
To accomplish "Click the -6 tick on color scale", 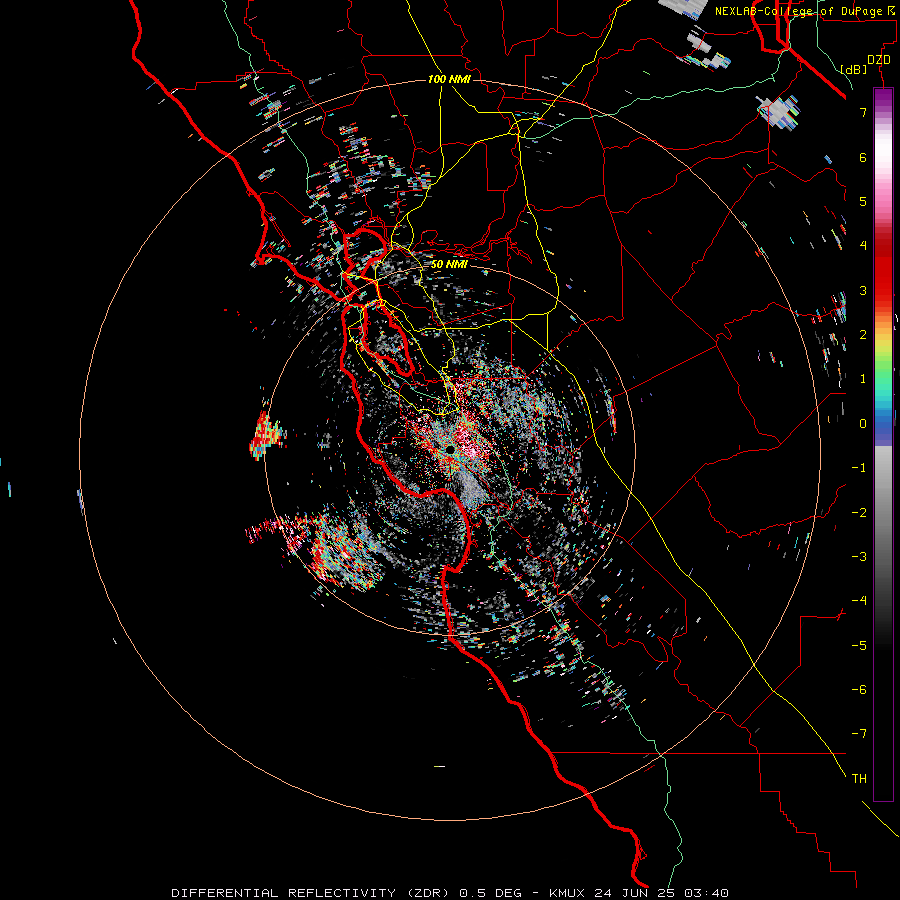I will 859,690.
